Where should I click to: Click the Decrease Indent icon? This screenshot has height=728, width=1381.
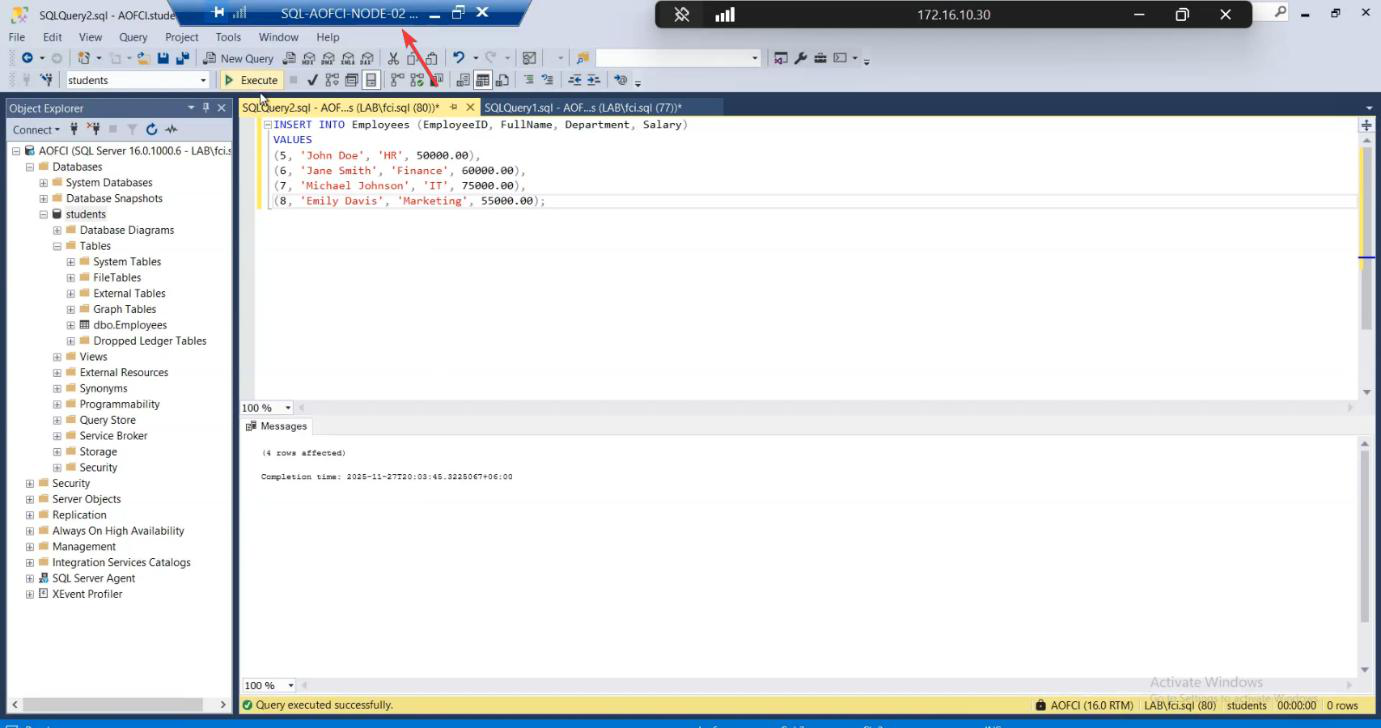coord(575,80)
